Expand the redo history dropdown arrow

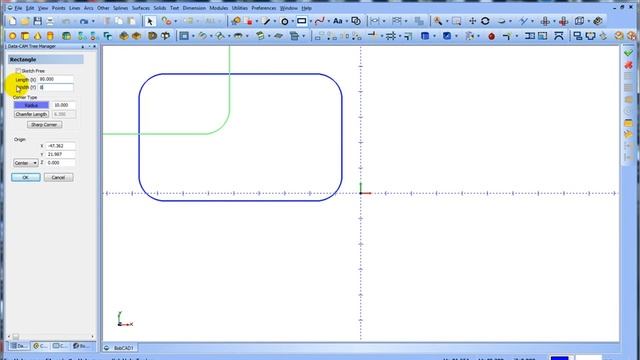pyautogui.click(x=93, y=21)
